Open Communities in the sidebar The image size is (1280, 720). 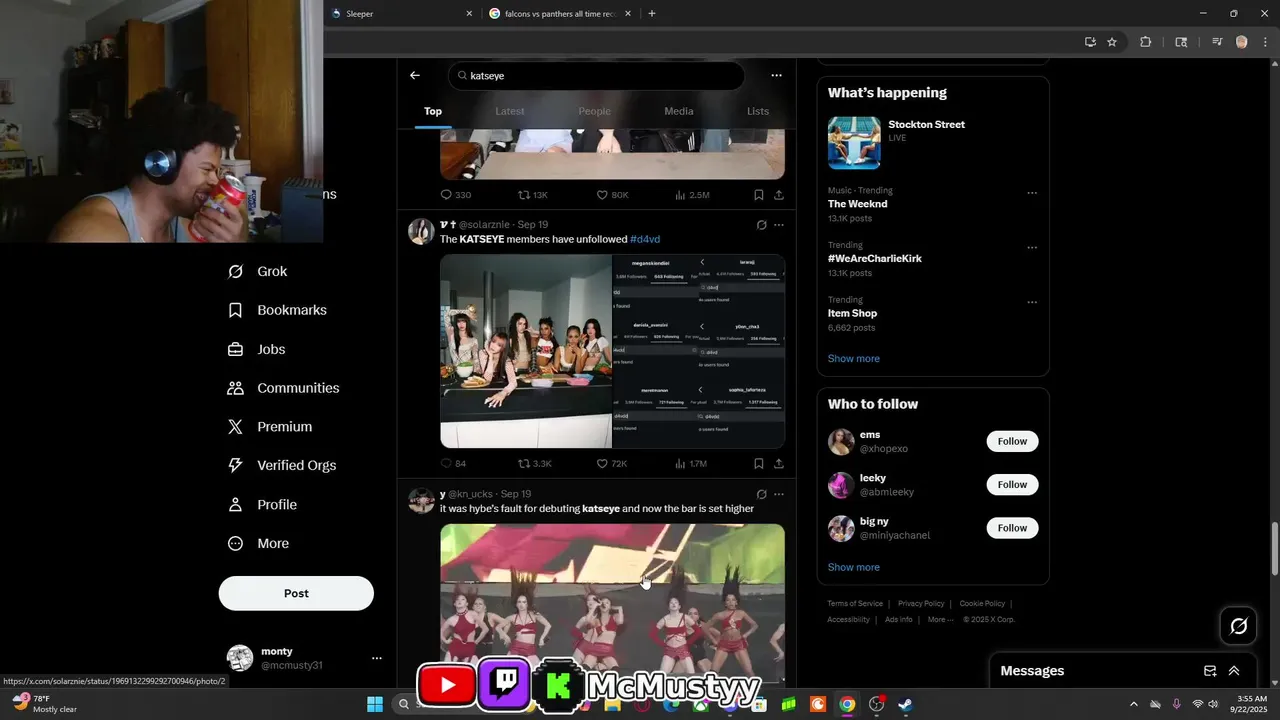tap(283, 388)
